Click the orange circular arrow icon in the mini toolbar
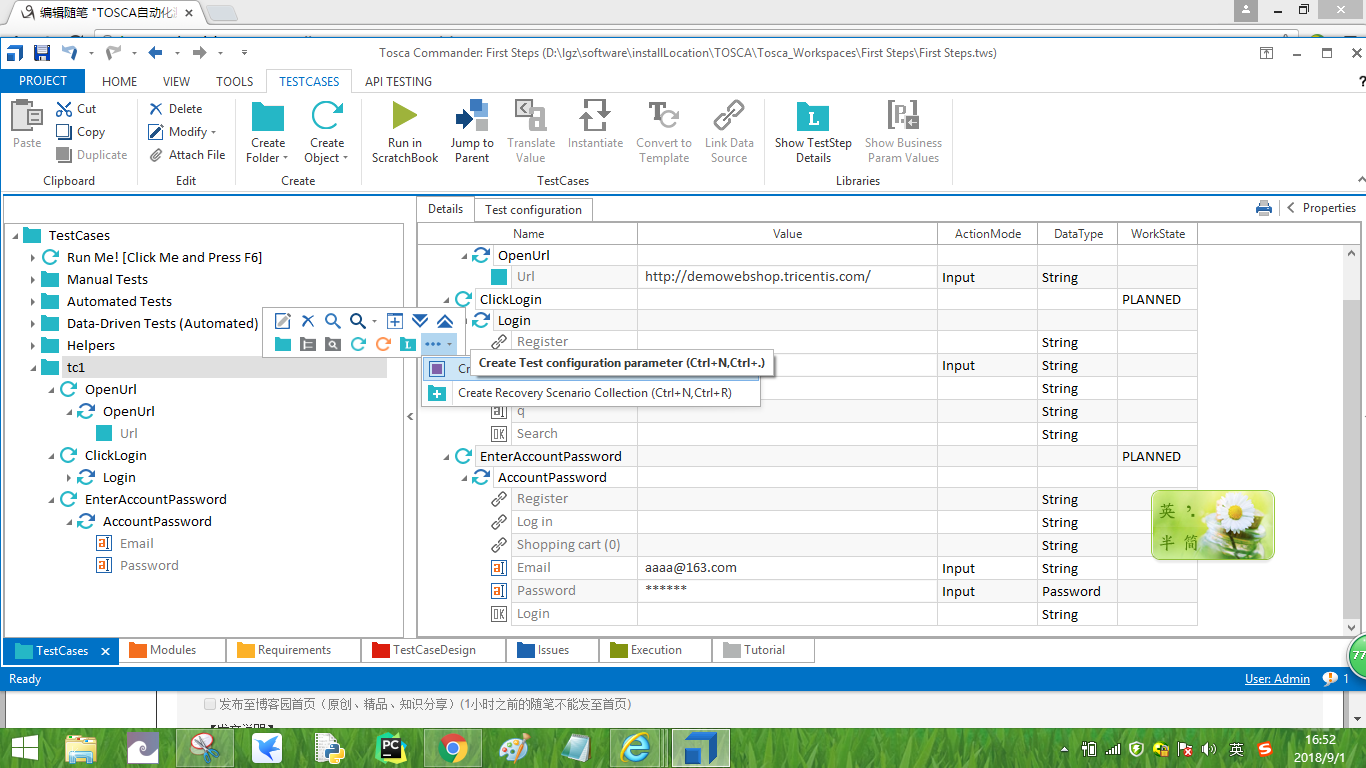 tap(383, 344)
